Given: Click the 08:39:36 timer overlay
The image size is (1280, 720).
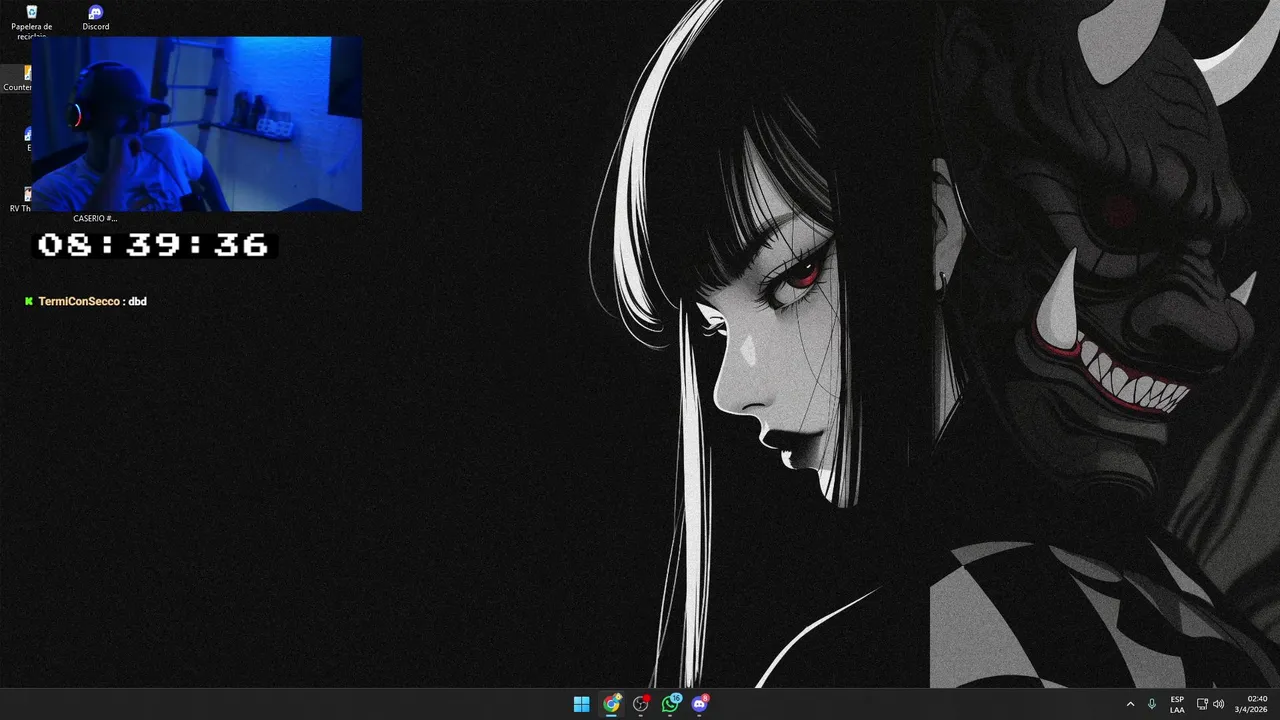Looking at the screenshot, I should tap(153, 245).
